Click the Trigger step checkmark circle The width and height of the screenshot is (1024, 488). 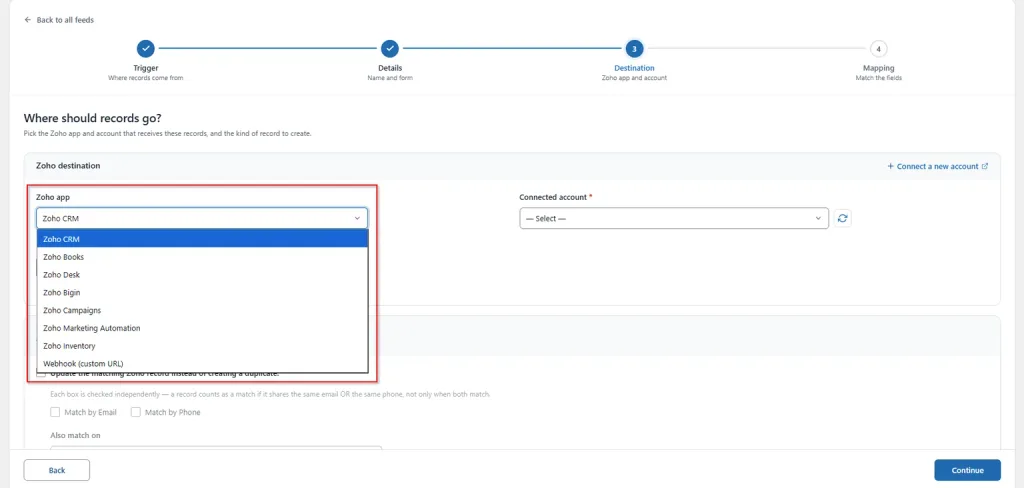pos(146,48)
